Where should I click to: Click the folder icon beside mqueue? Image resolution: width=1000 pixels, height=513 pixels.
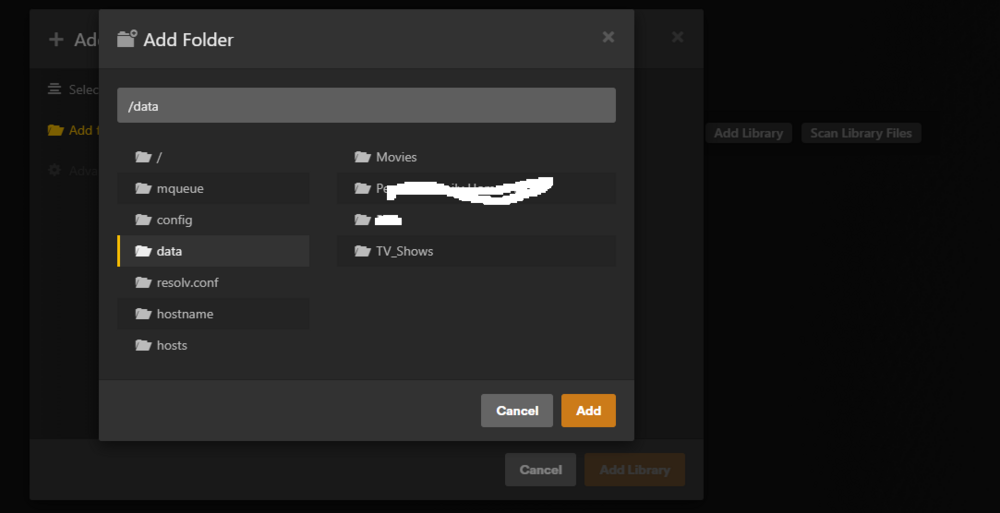pyautogui.click(x=143, y=188)
